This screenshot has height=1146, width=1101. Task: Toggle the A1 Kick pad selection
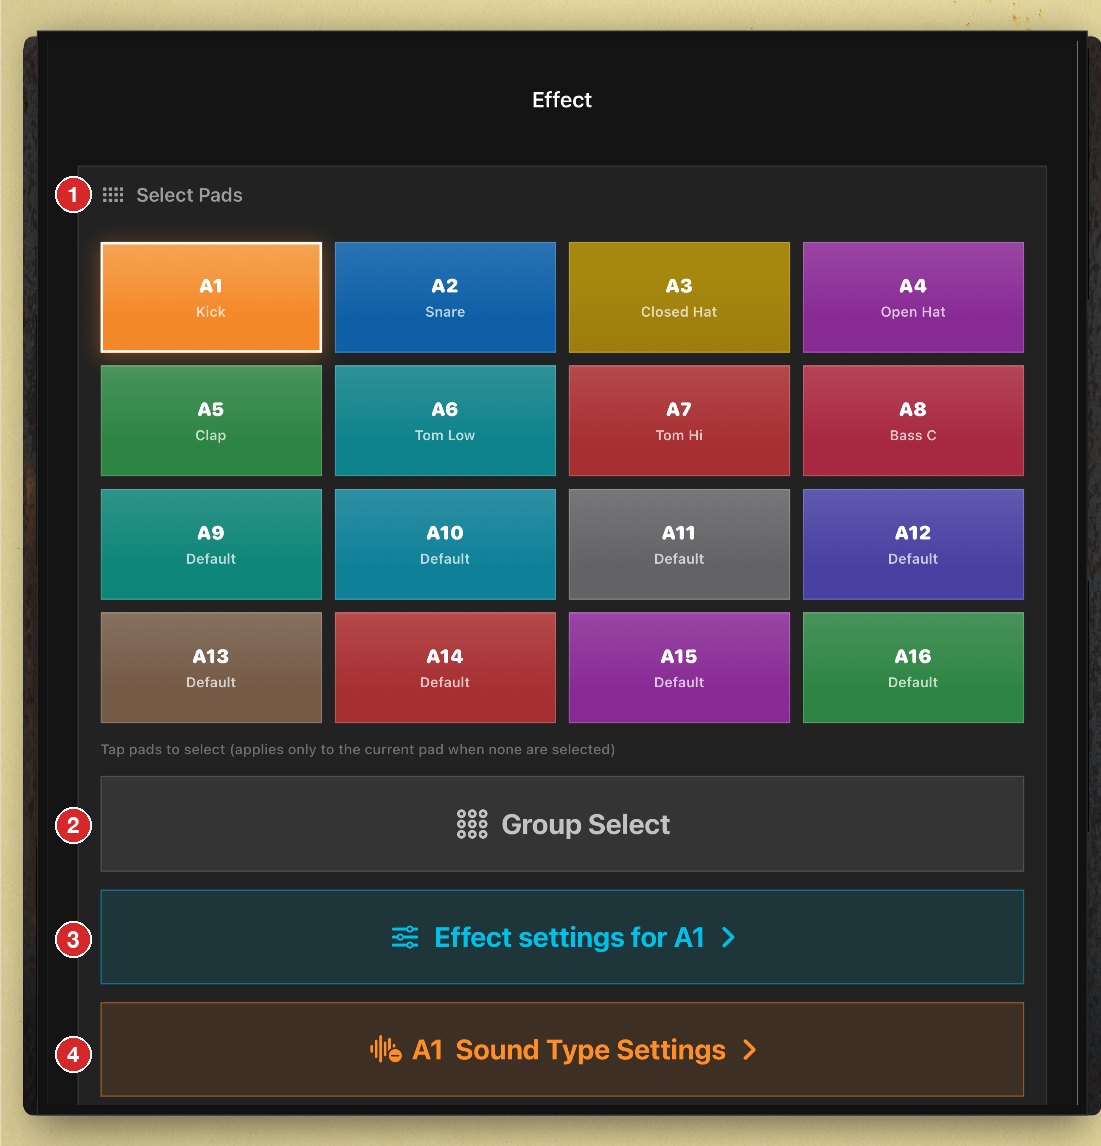coord(211,297)
